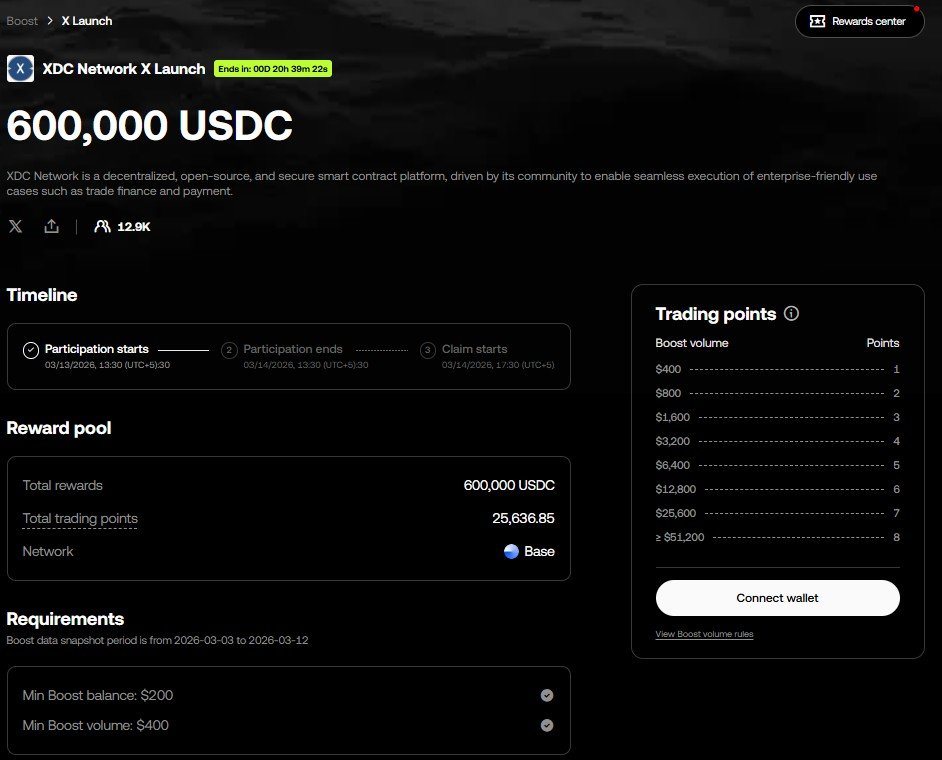Click the Total rewards 600,000 USDC value

click(509, 485)
